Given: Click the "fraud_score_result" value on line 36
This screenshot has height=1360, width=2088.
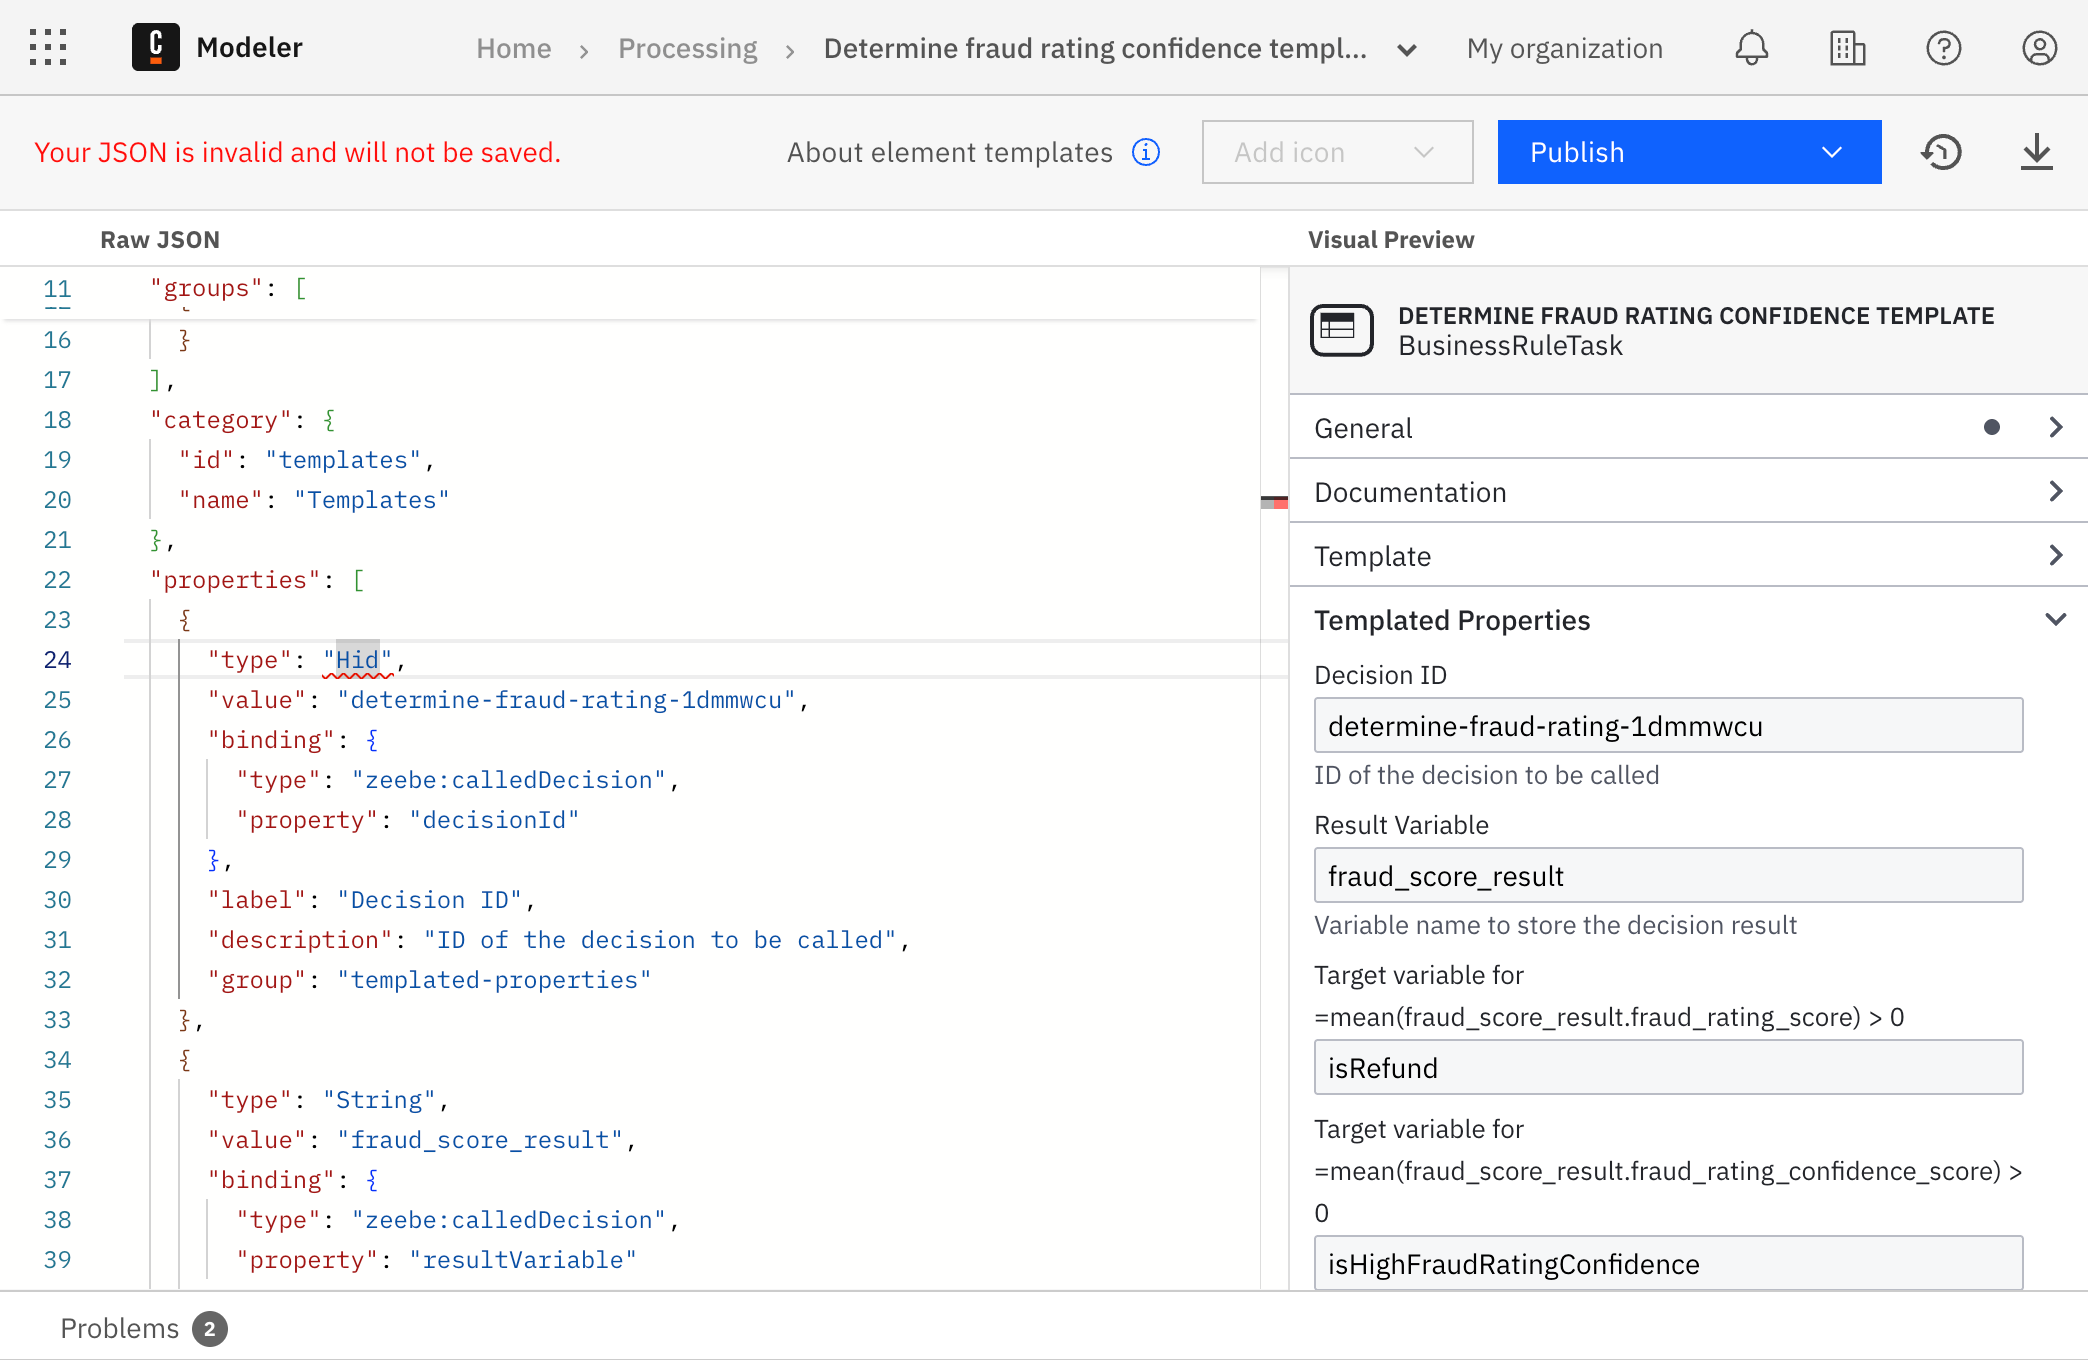Looking at the screenshot, I should click(x=480, y=1140).
